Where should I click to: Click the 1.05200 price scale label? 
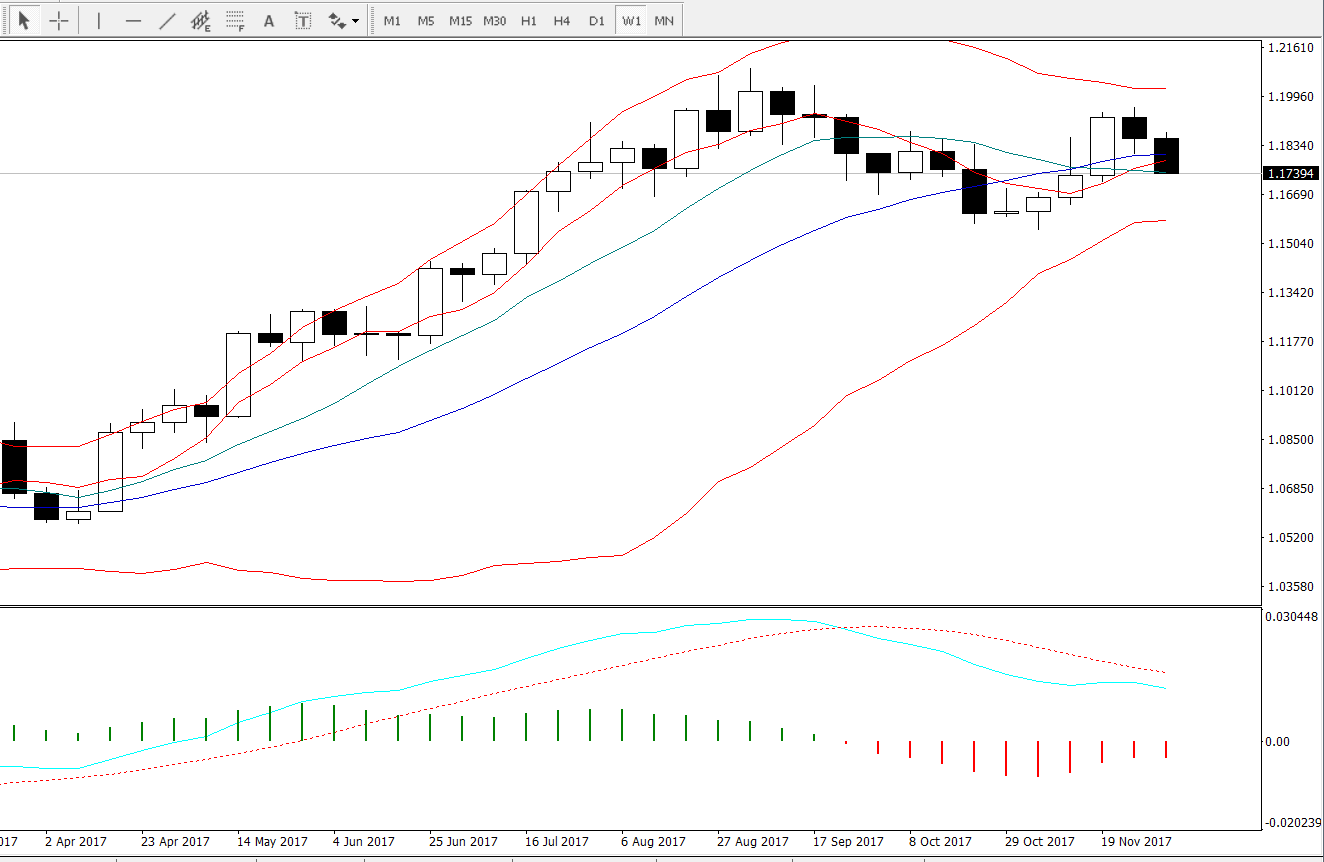tap(1290, 537)
